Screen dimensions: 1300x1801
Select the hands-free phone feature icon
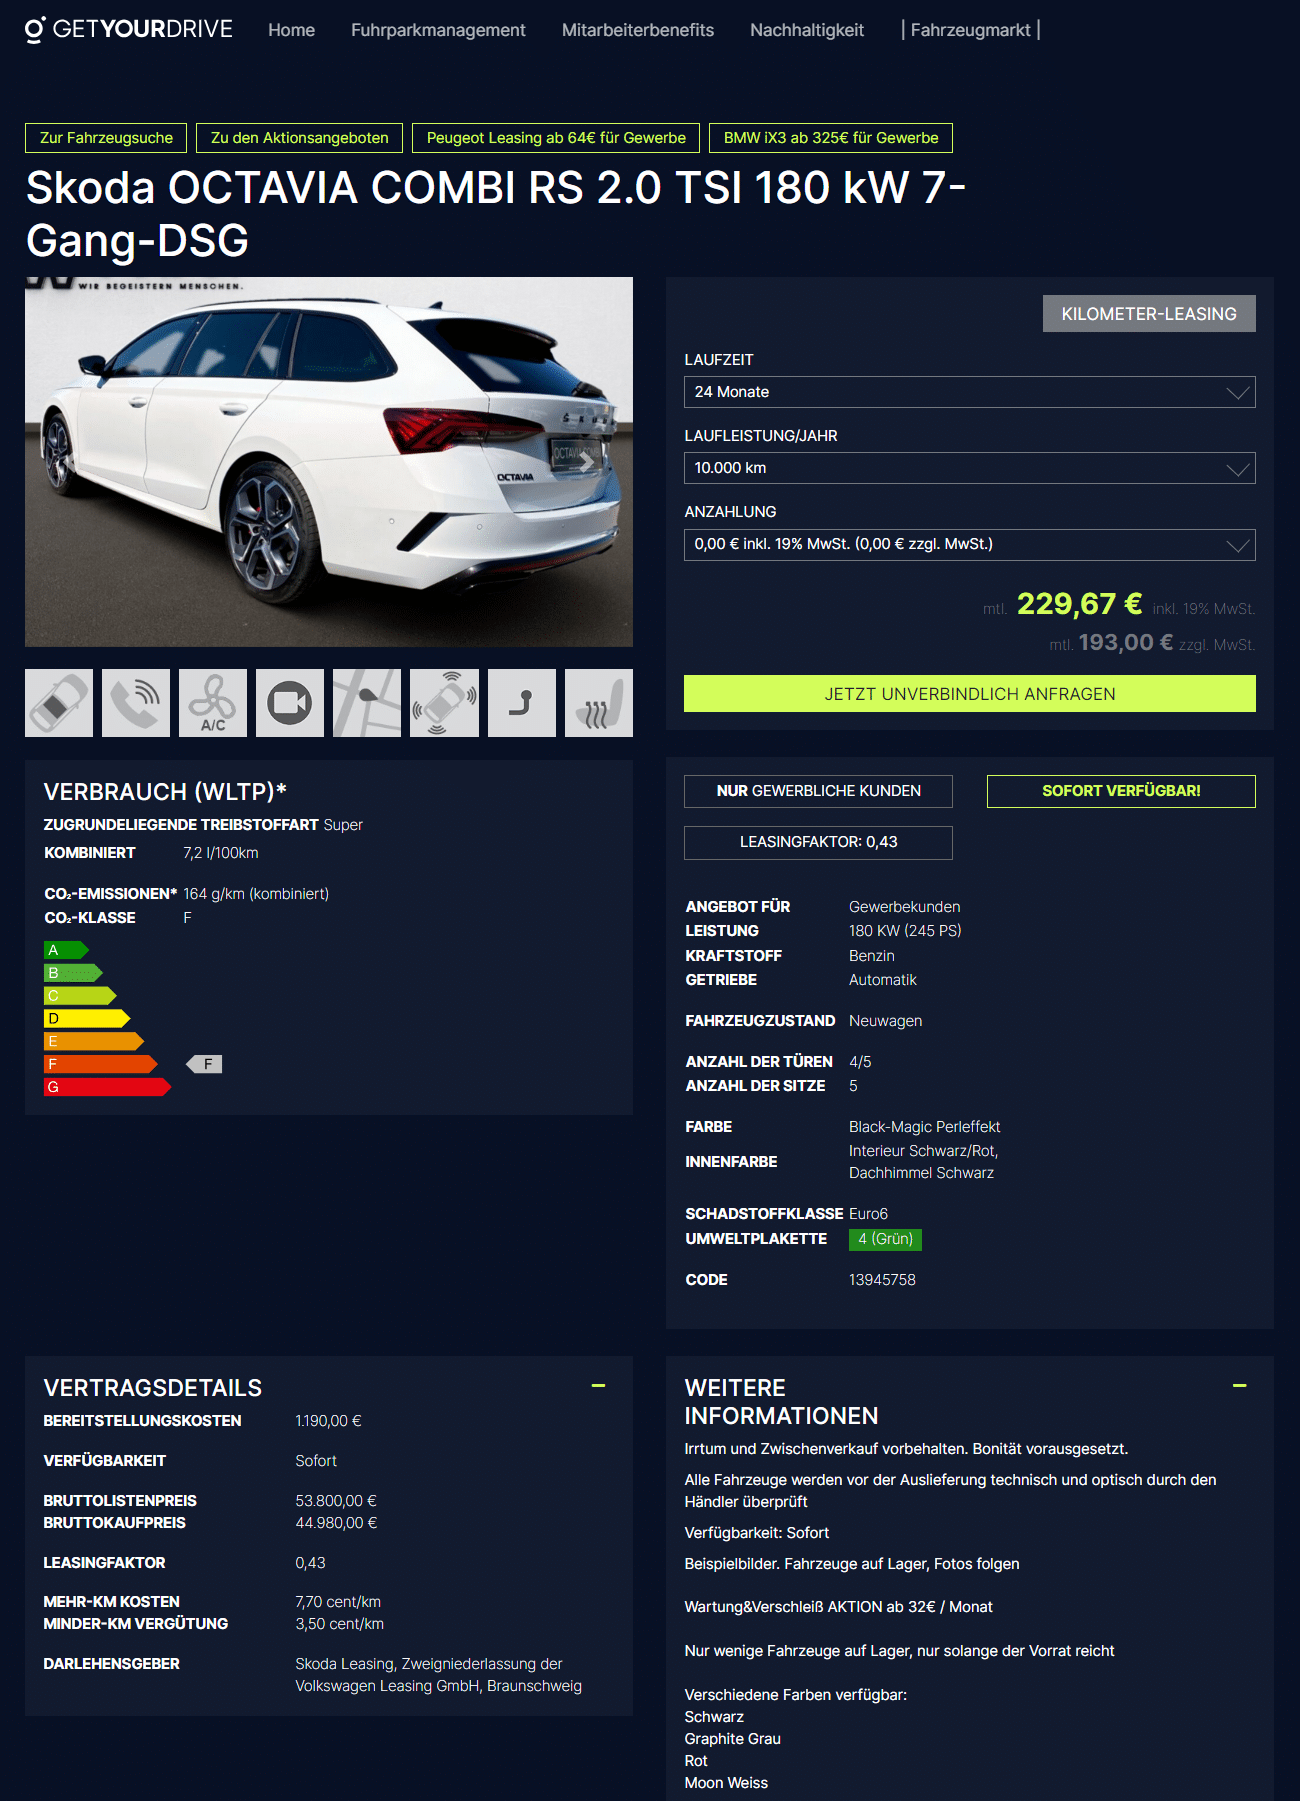coord(136,703)
